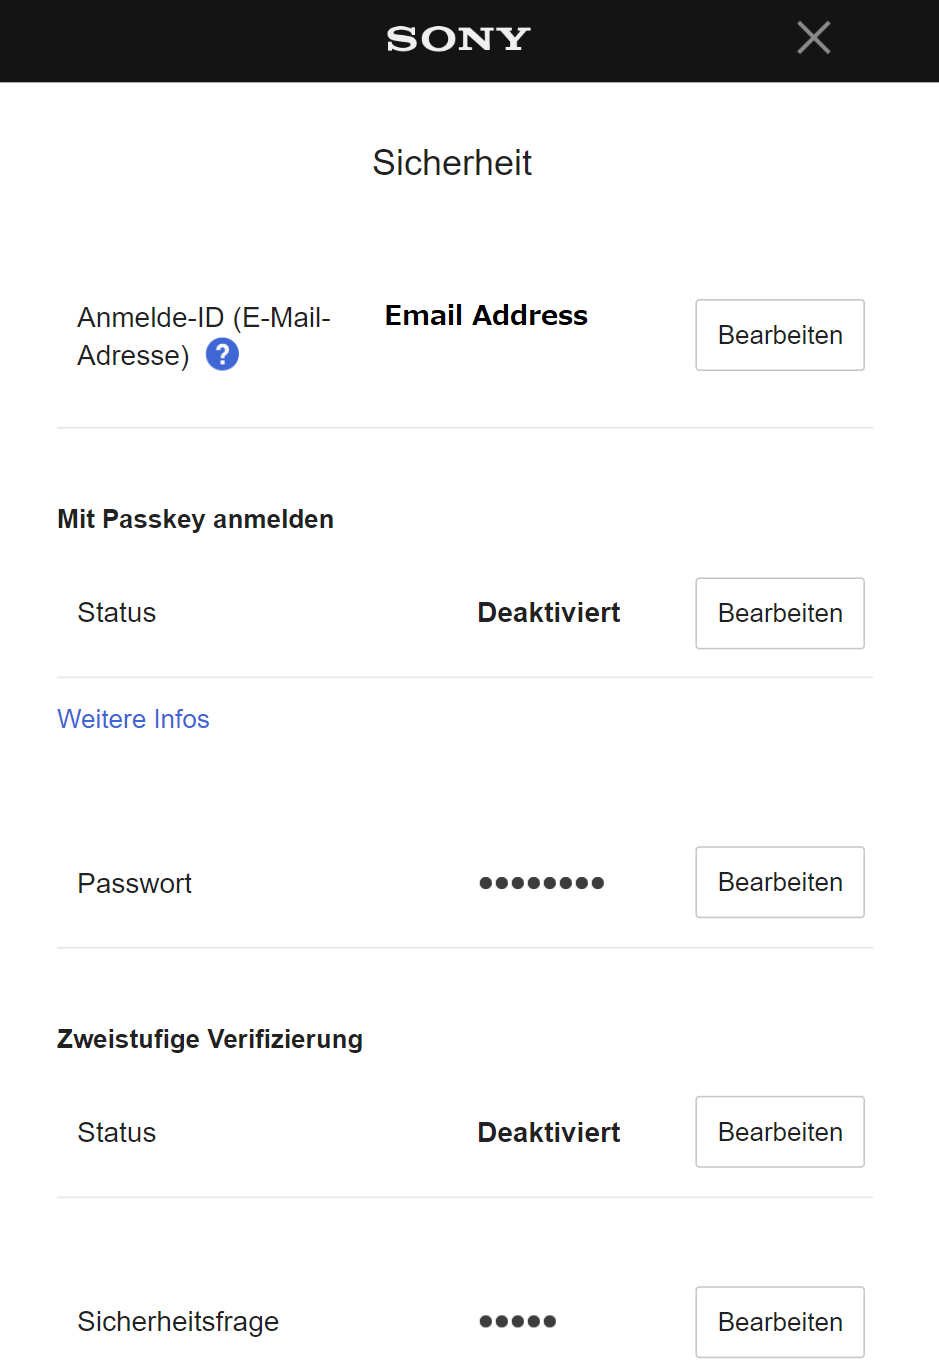This screenshot has width=939, height=1367.
Task: Click the Sicherheitsfrage label text
Action: [178, 1322]
